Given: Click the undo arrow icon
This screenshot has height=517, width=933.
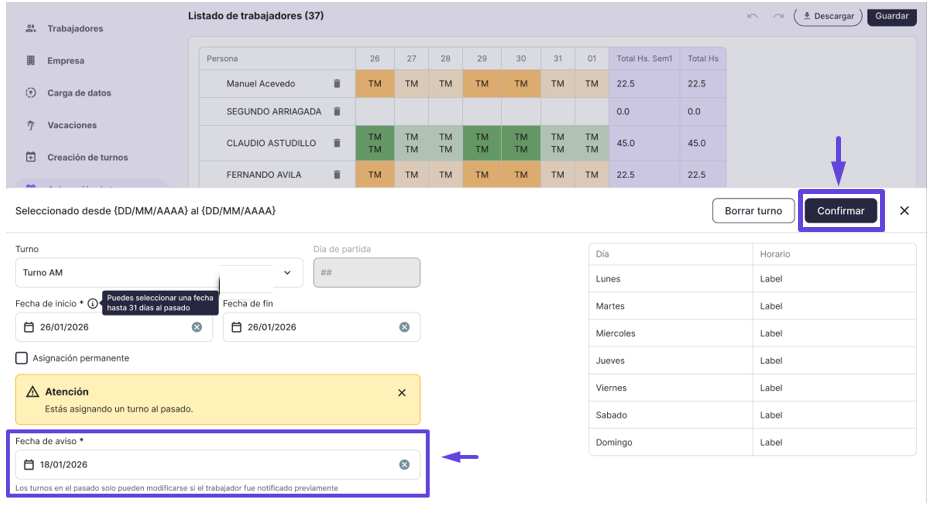Looking at the screenshot, I should pyautogui.click(x=752, y=16).
